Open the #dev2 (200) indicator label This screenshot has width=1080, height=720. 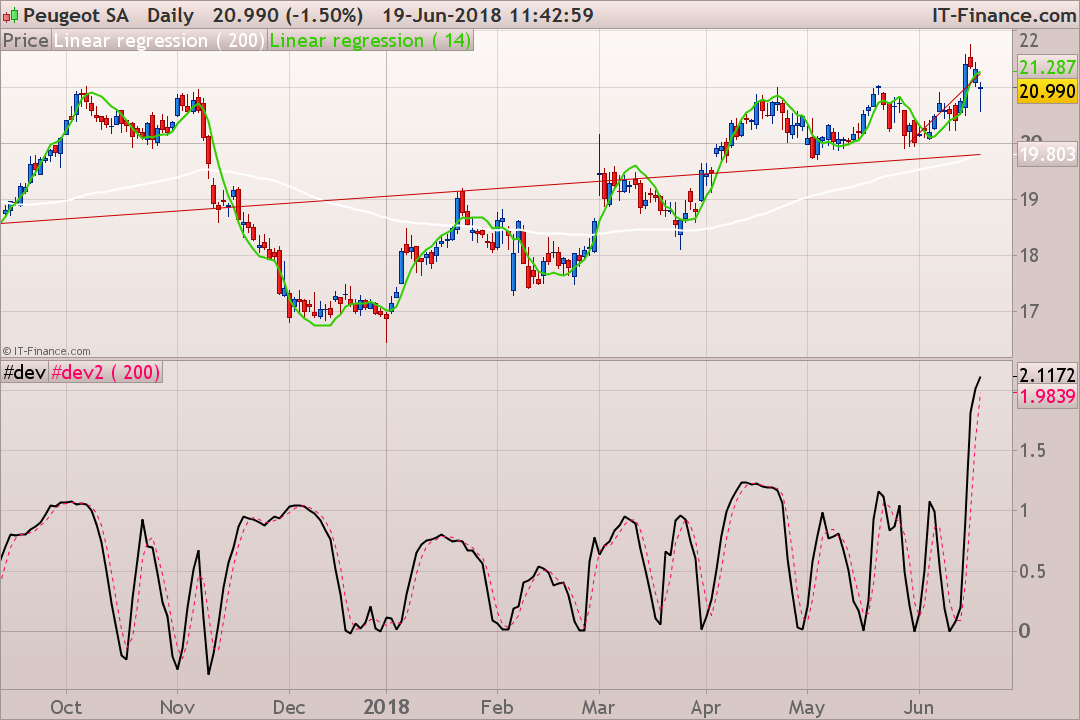pyautogui.click(x=105, y=373)
